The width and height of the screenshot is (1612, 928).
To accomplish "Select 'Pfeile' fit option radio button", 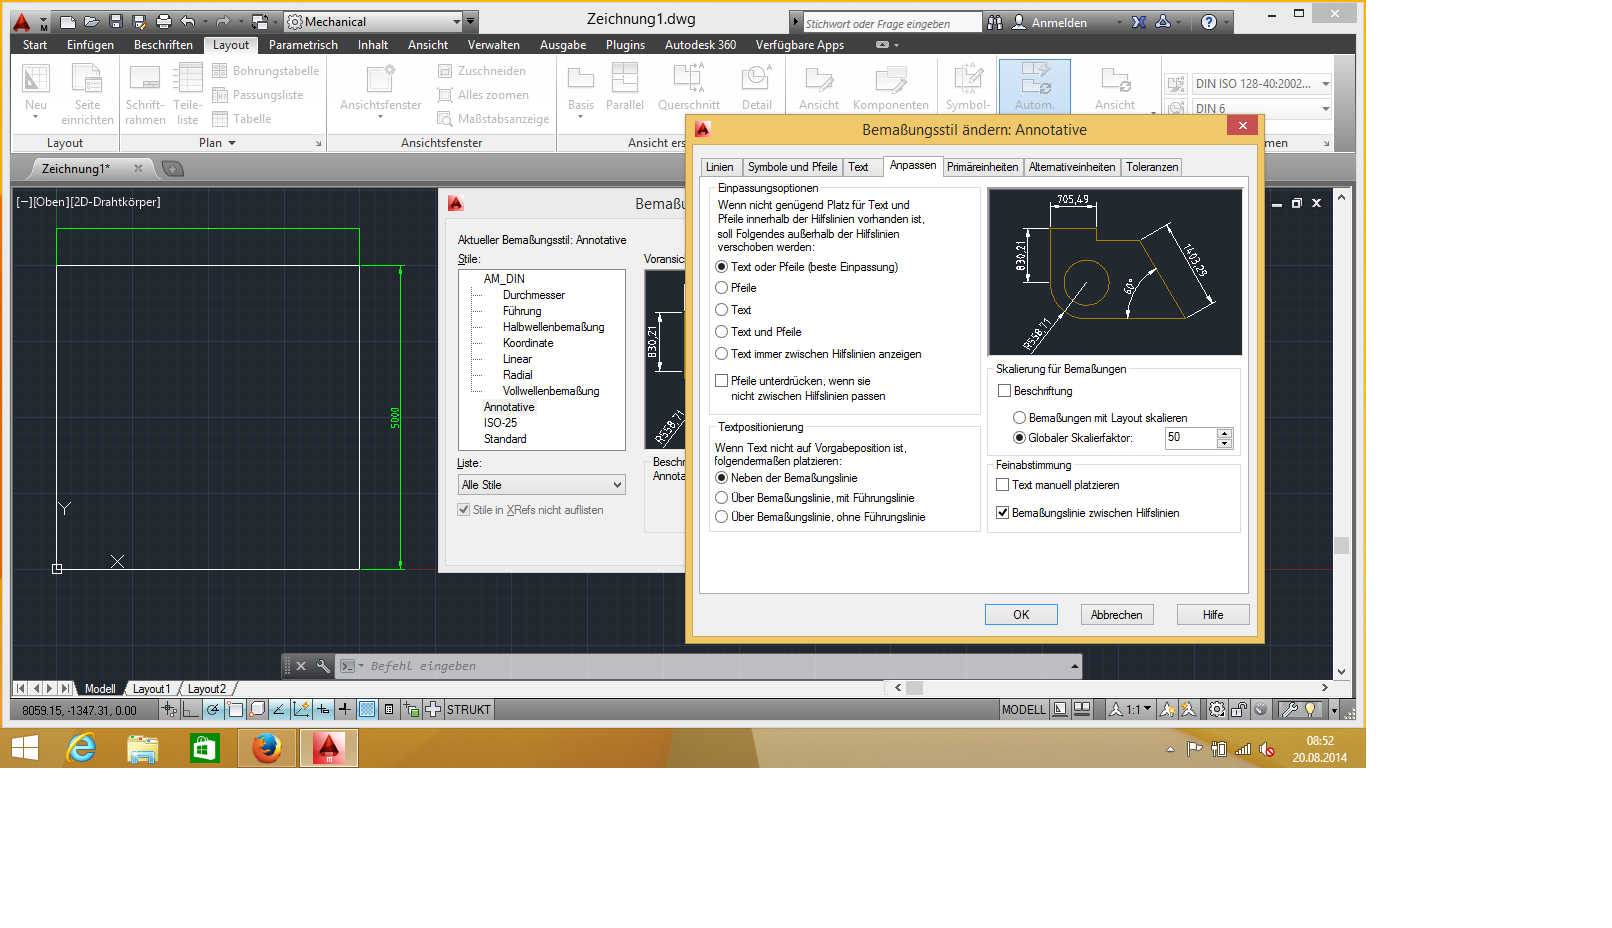I will (x=721, y=288).
